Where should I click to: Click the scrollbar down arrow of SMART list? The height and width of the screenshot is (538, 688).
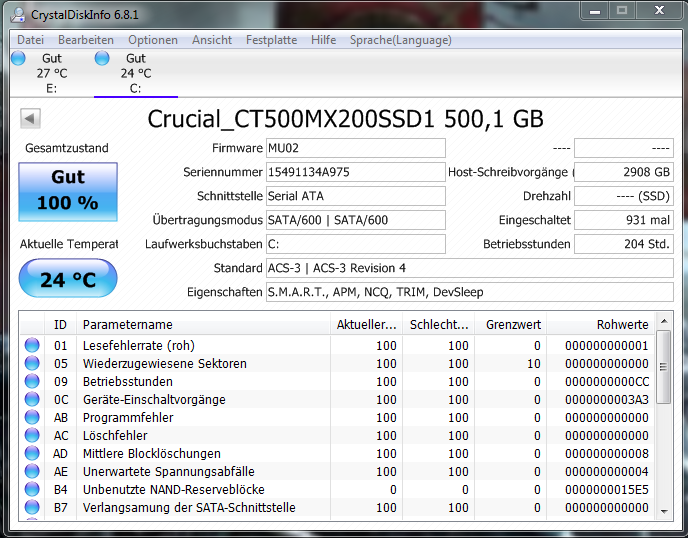coord(664,512)
